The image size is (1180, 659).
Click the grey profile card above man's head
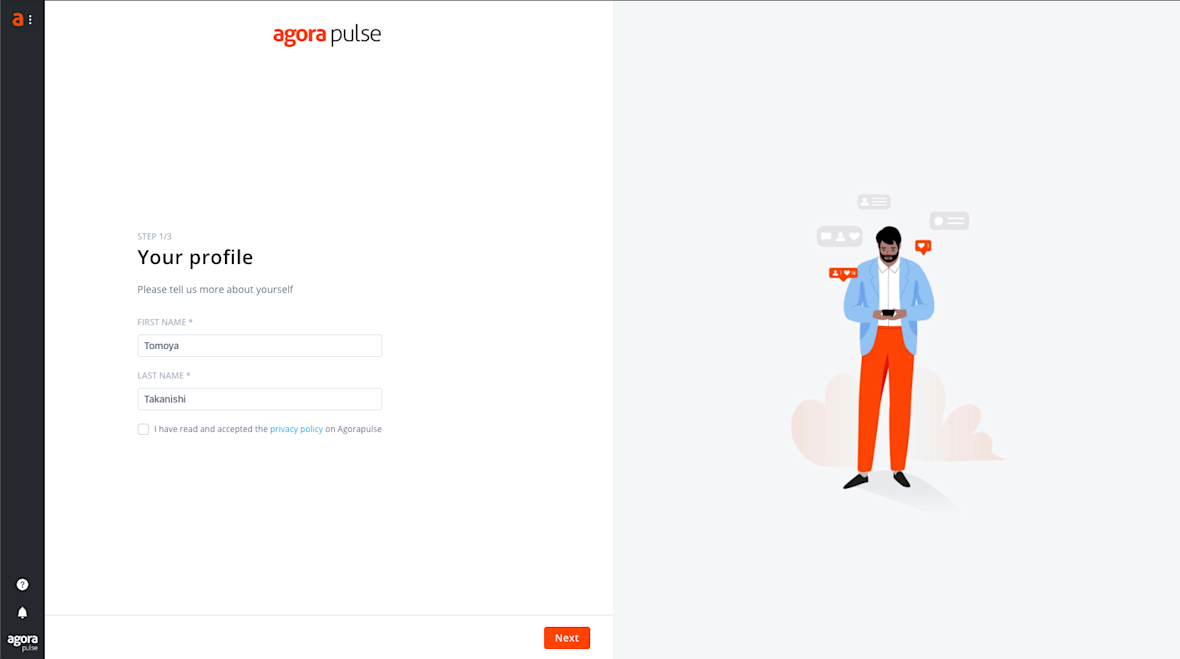tap(874, 202)
